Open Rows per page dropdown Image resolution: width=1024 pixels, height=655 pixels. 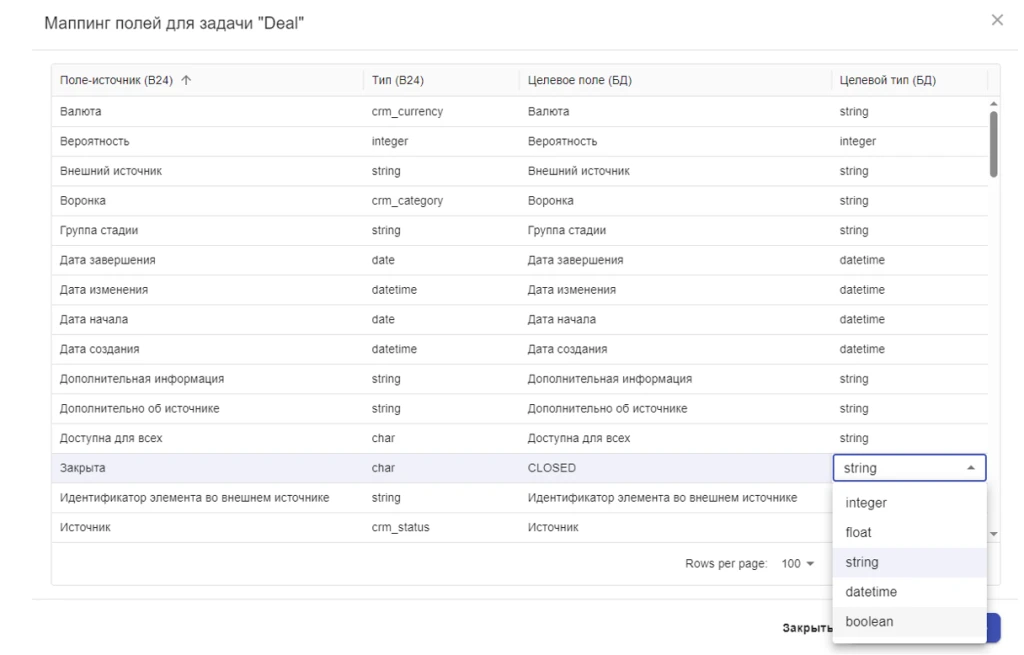[x=798, y=564]
